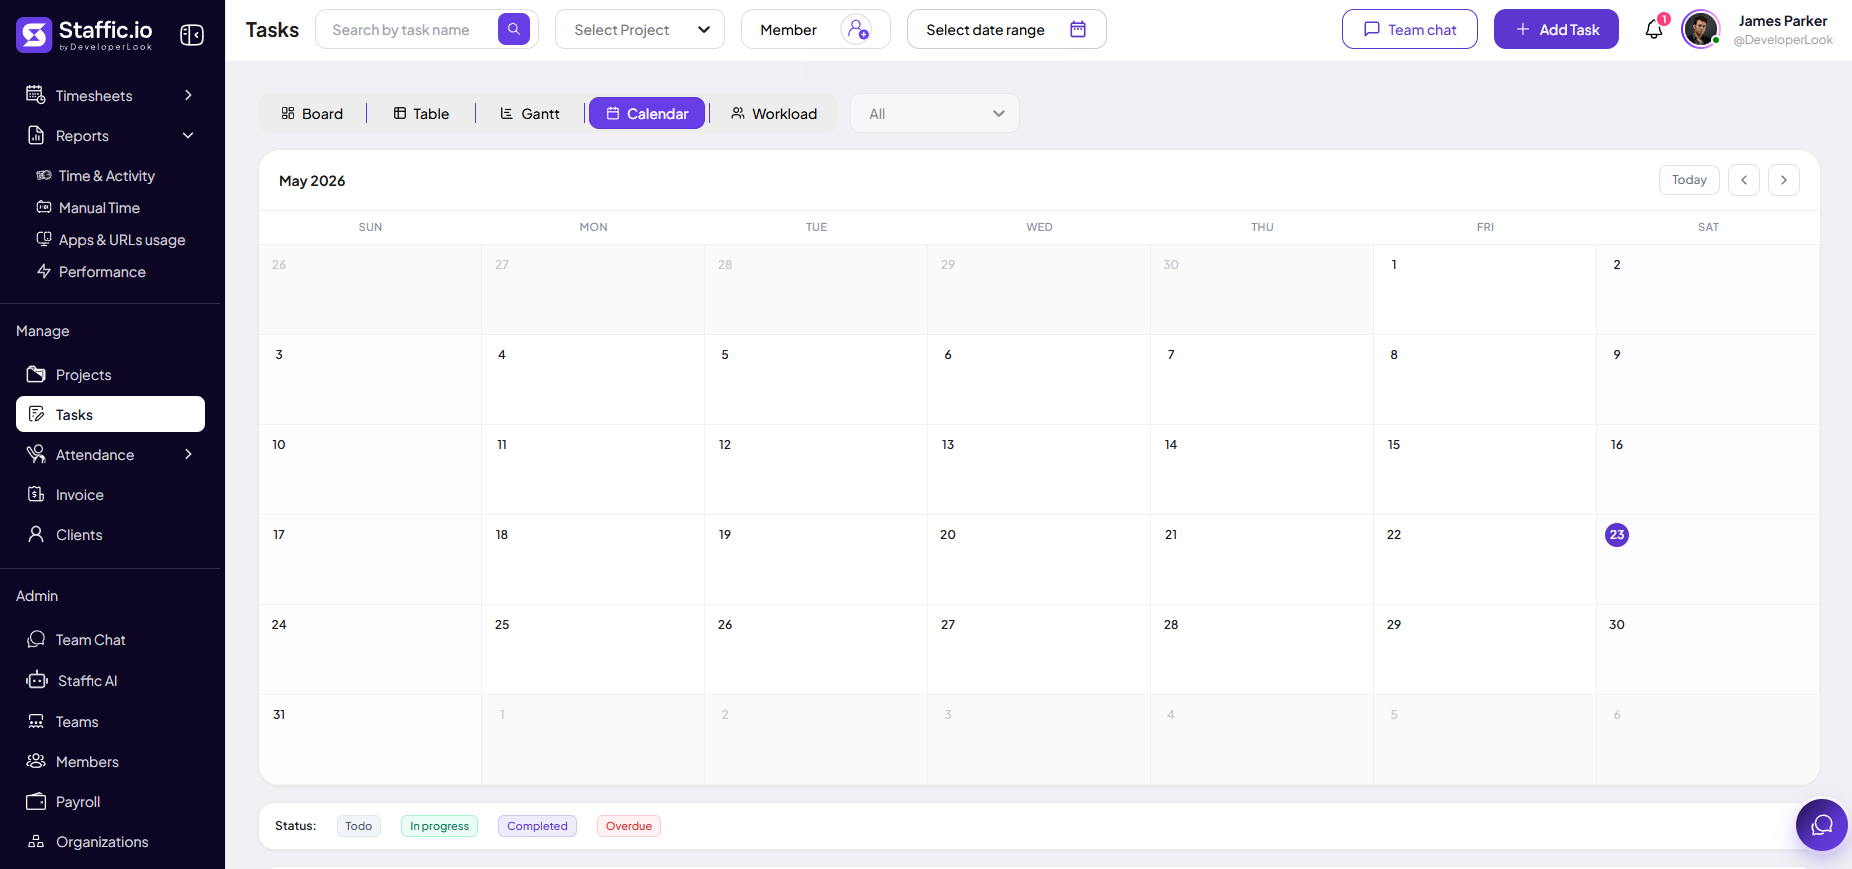This screenshot has height=869, width=1852.
Task: Click the Todo status tag
Action: tap(359, 826)
